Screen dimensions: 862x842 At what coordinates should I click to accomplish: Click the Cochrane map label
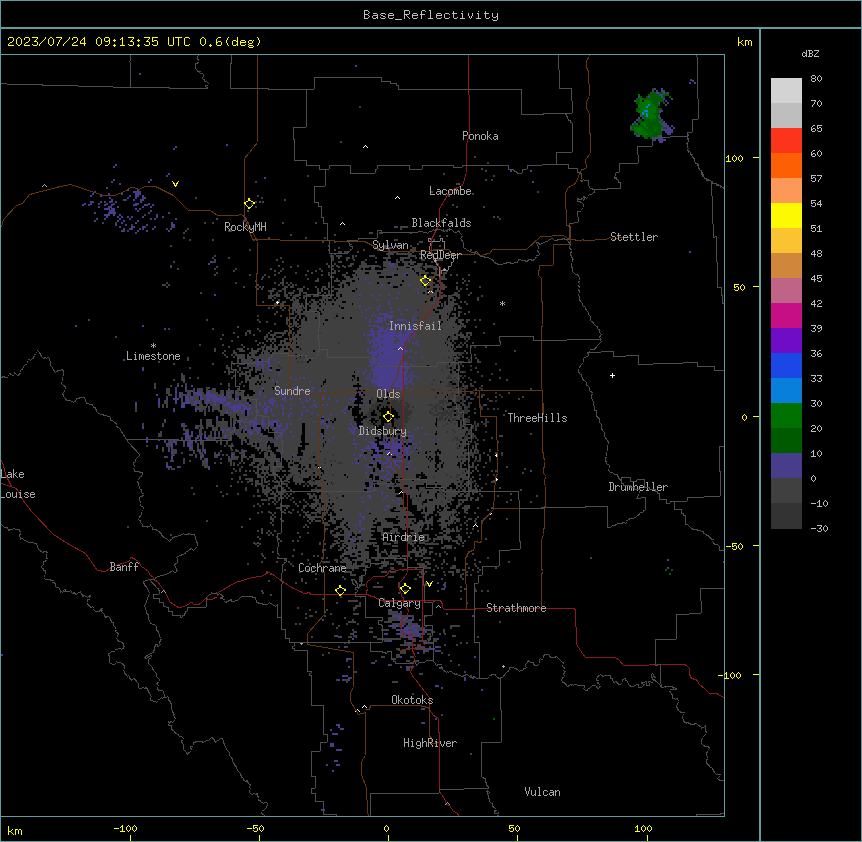click(322, 568)
